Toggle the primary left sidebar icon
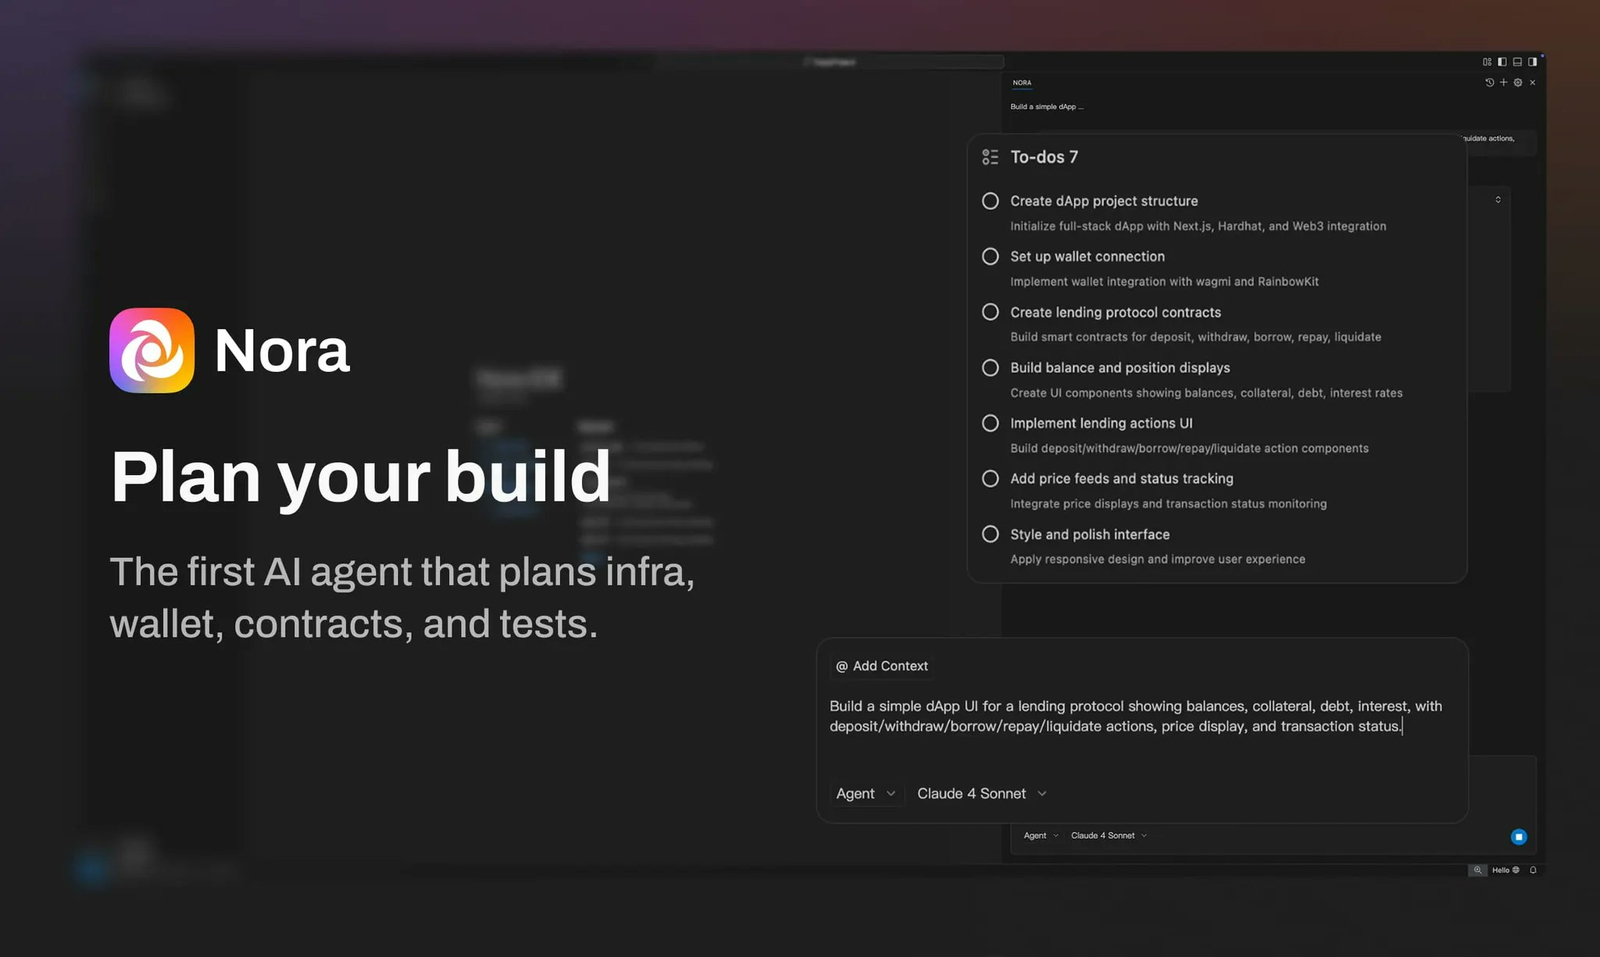The width and height of the screenshot is (1600, 957). pos(1502,62)
